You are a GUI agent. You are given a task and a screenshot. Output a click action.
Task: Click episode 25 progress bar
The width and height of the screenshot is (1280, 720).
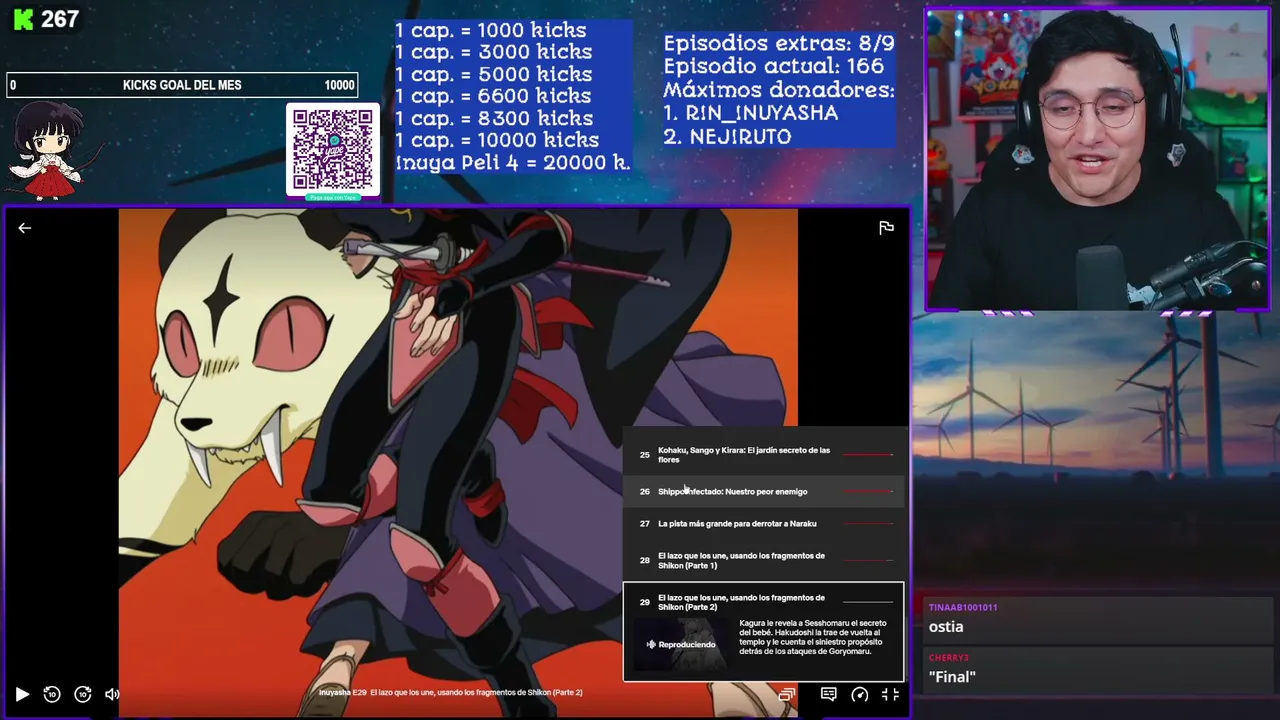click(868, 455)
